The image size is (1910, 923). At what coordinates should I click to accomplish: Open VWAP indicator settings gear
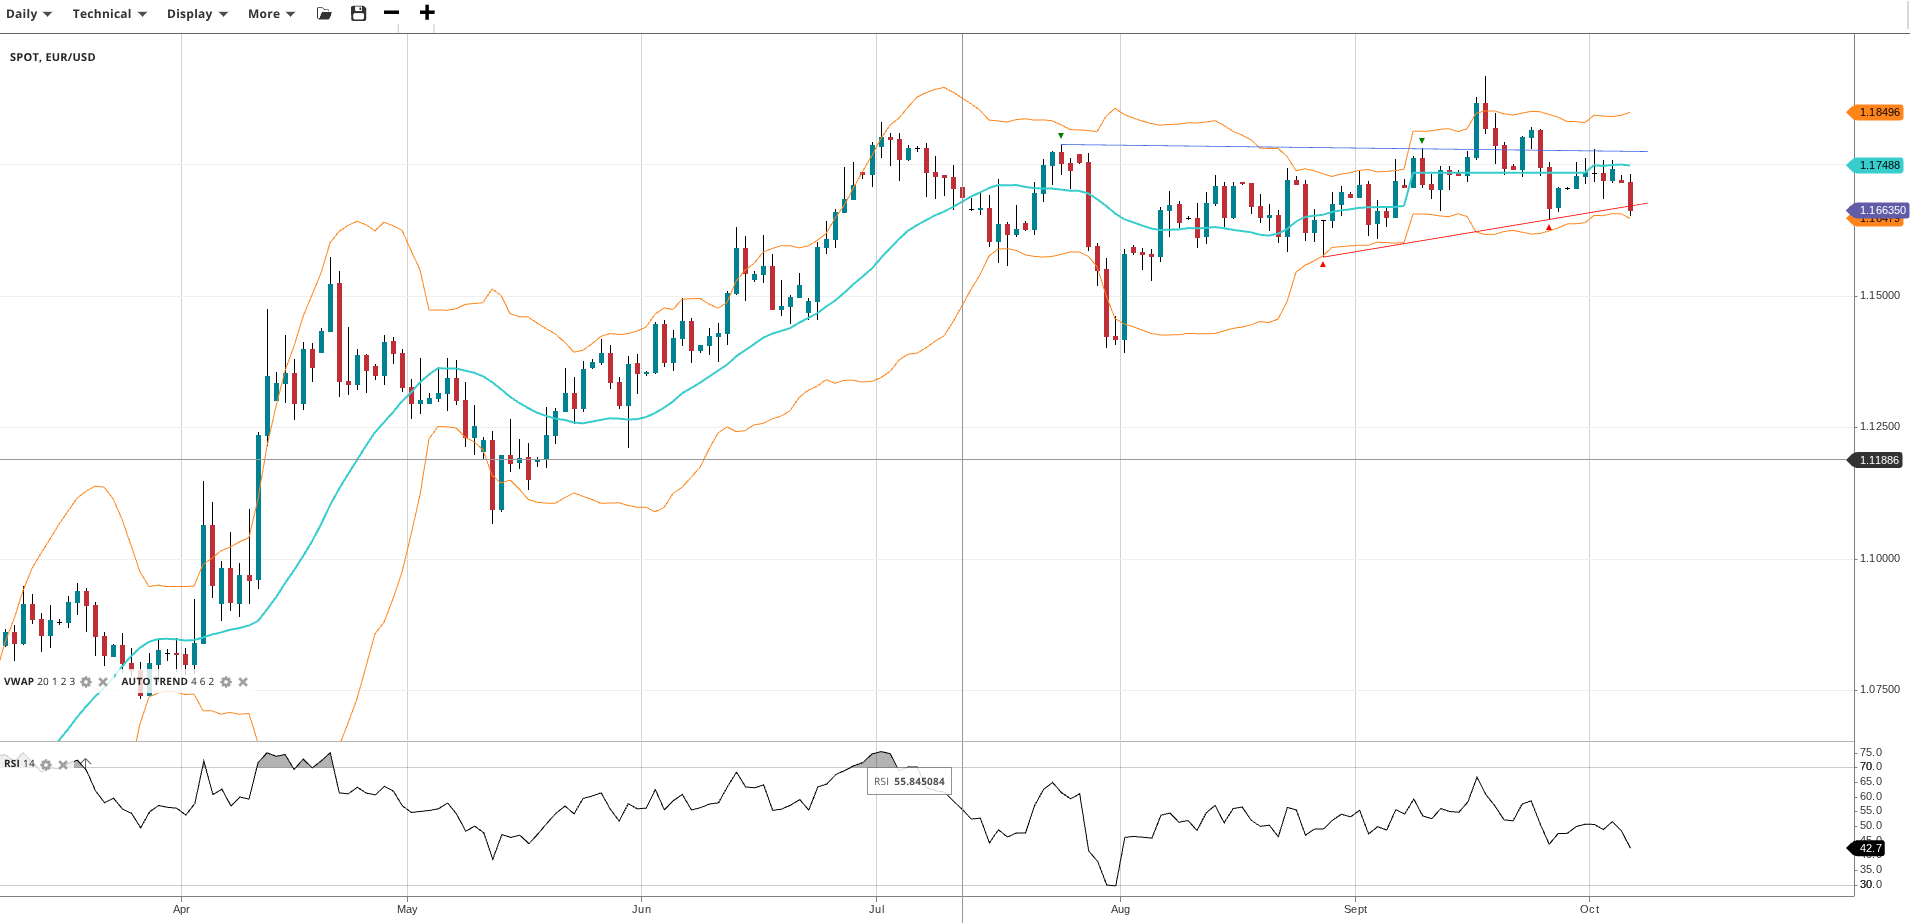(x=86, y=682)
